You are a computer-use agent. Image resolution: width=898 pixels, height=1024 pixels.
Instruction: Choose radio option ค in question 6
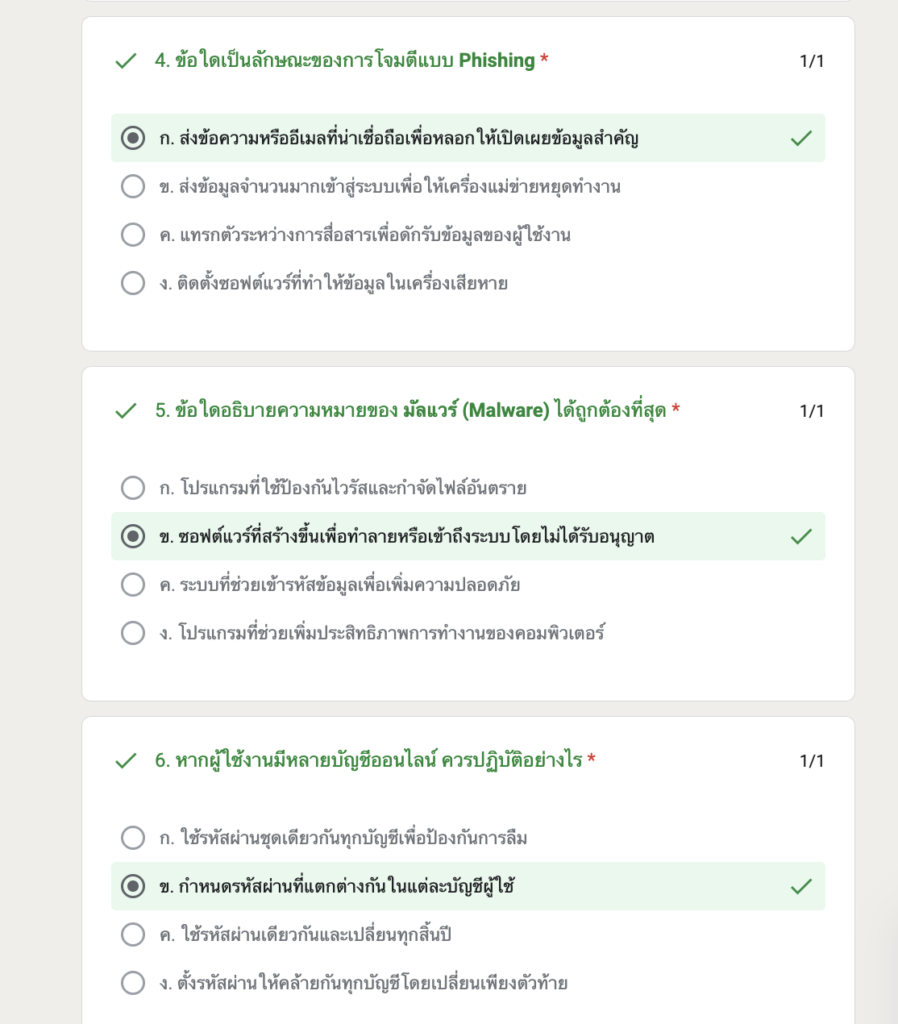click(x=133, y=935)
